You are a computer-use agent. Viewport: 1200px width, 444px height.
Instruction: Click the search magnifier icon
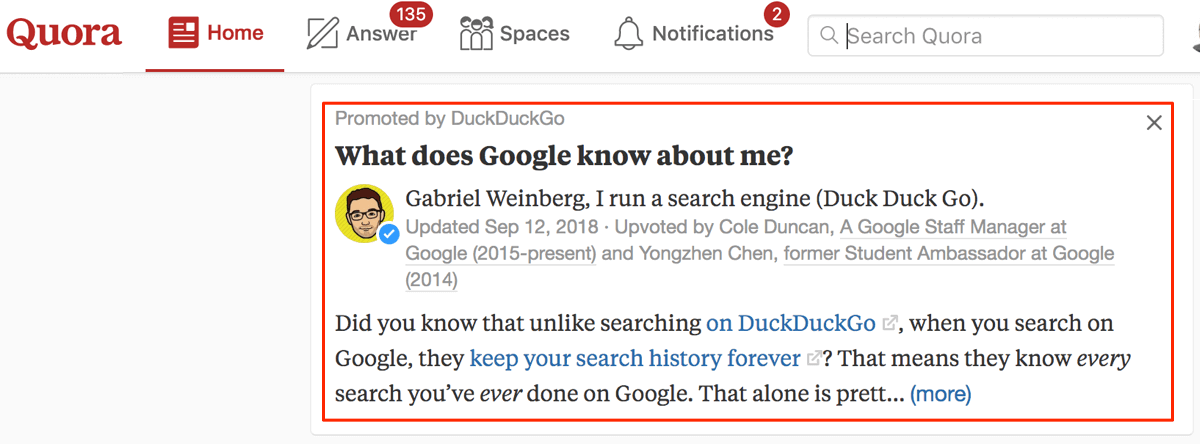click(x=828, y=36)
